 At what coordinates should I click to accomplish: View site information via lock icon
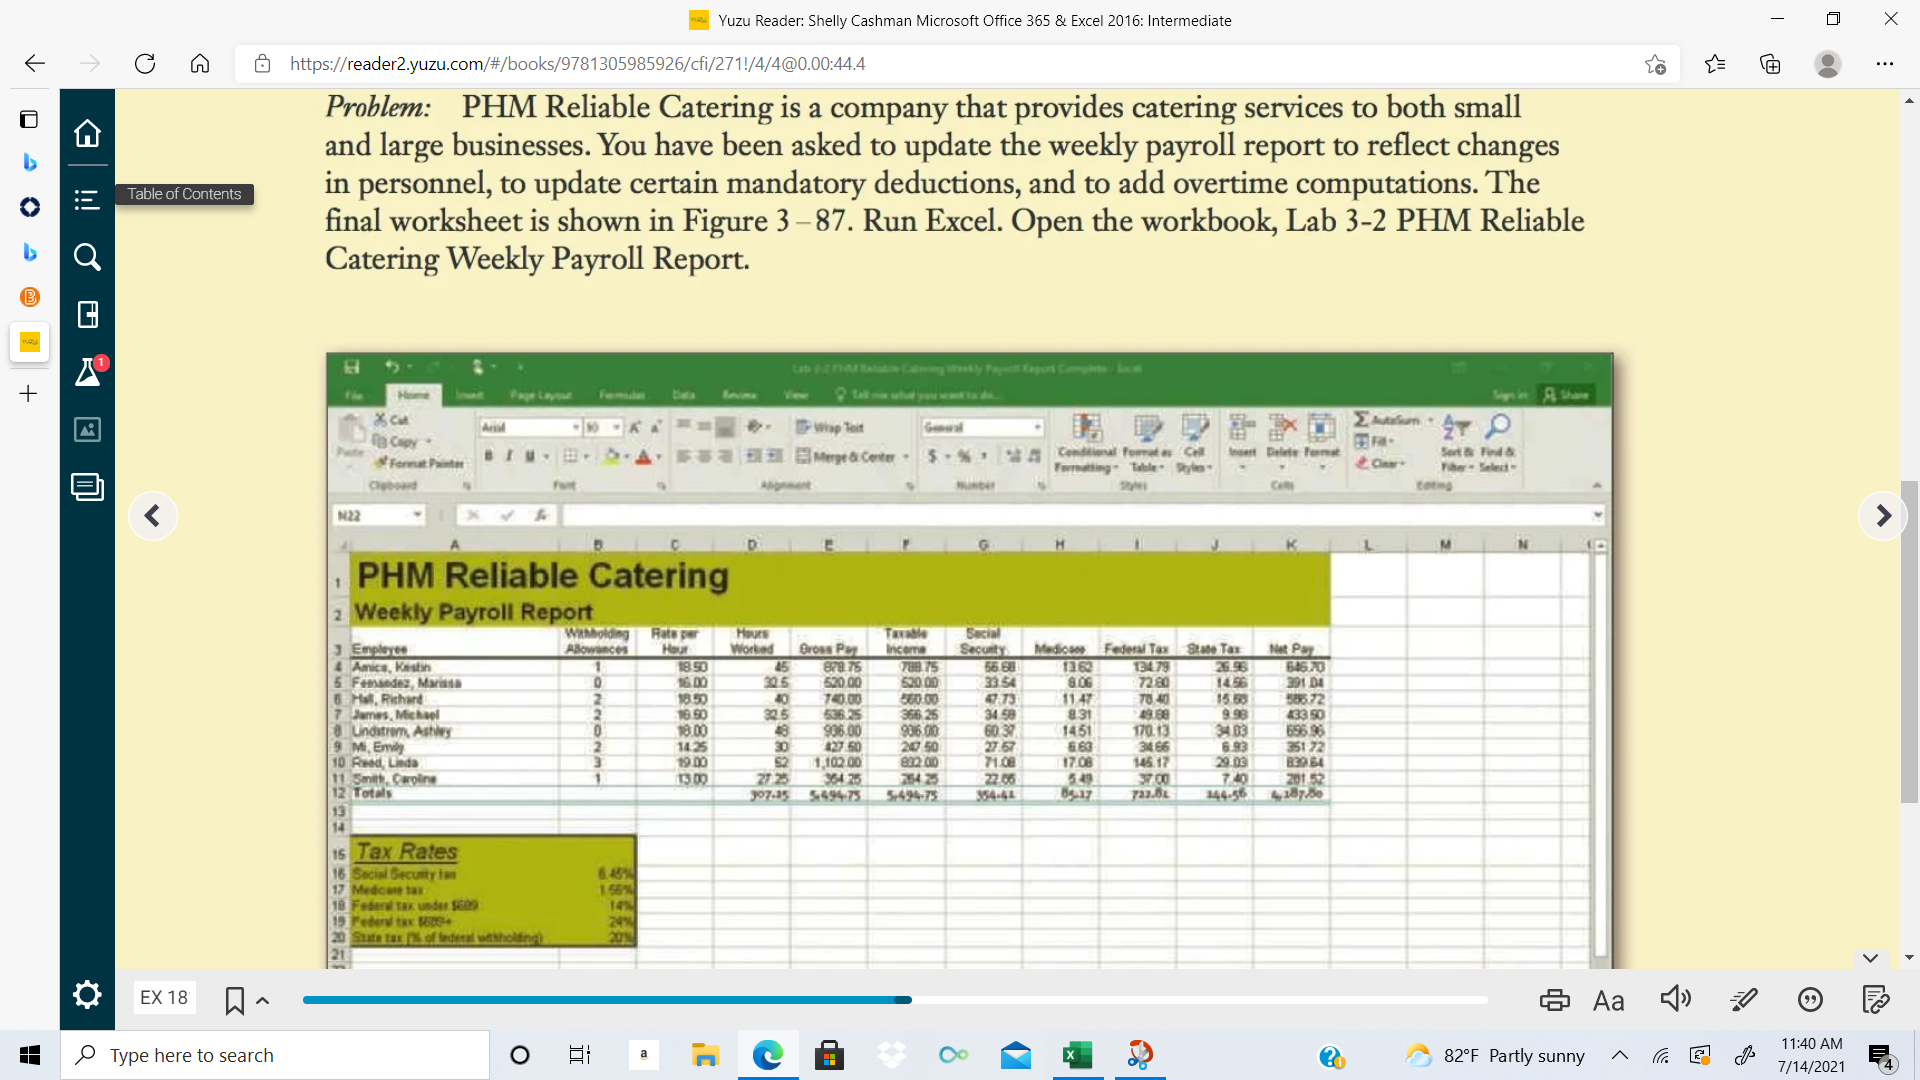[x=262, y=64]
